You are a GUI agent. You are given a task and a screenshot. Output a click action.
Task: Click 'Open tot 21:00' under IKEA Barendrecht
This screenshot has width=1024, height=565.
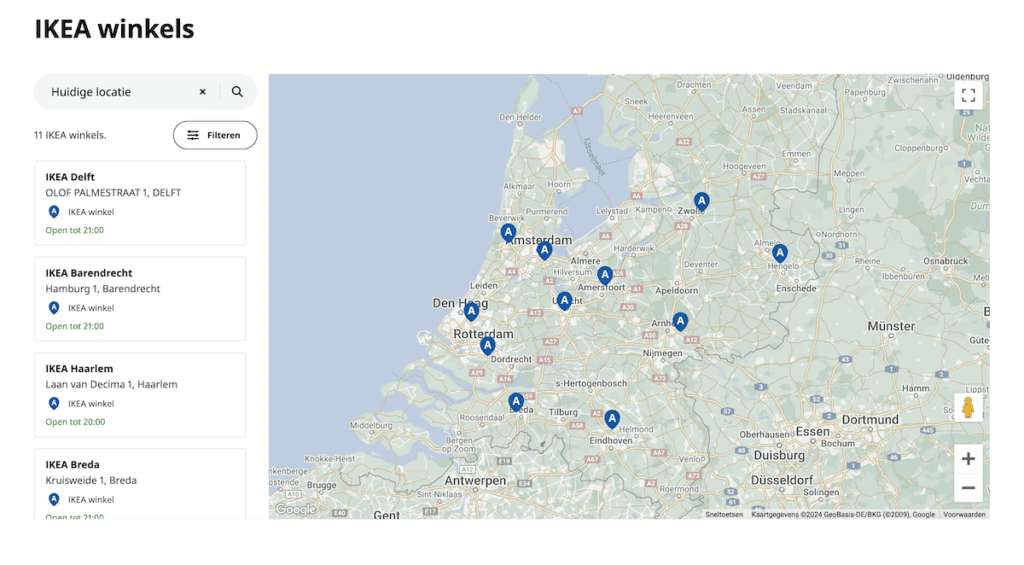pyautogui.click(x=74, y=326)
